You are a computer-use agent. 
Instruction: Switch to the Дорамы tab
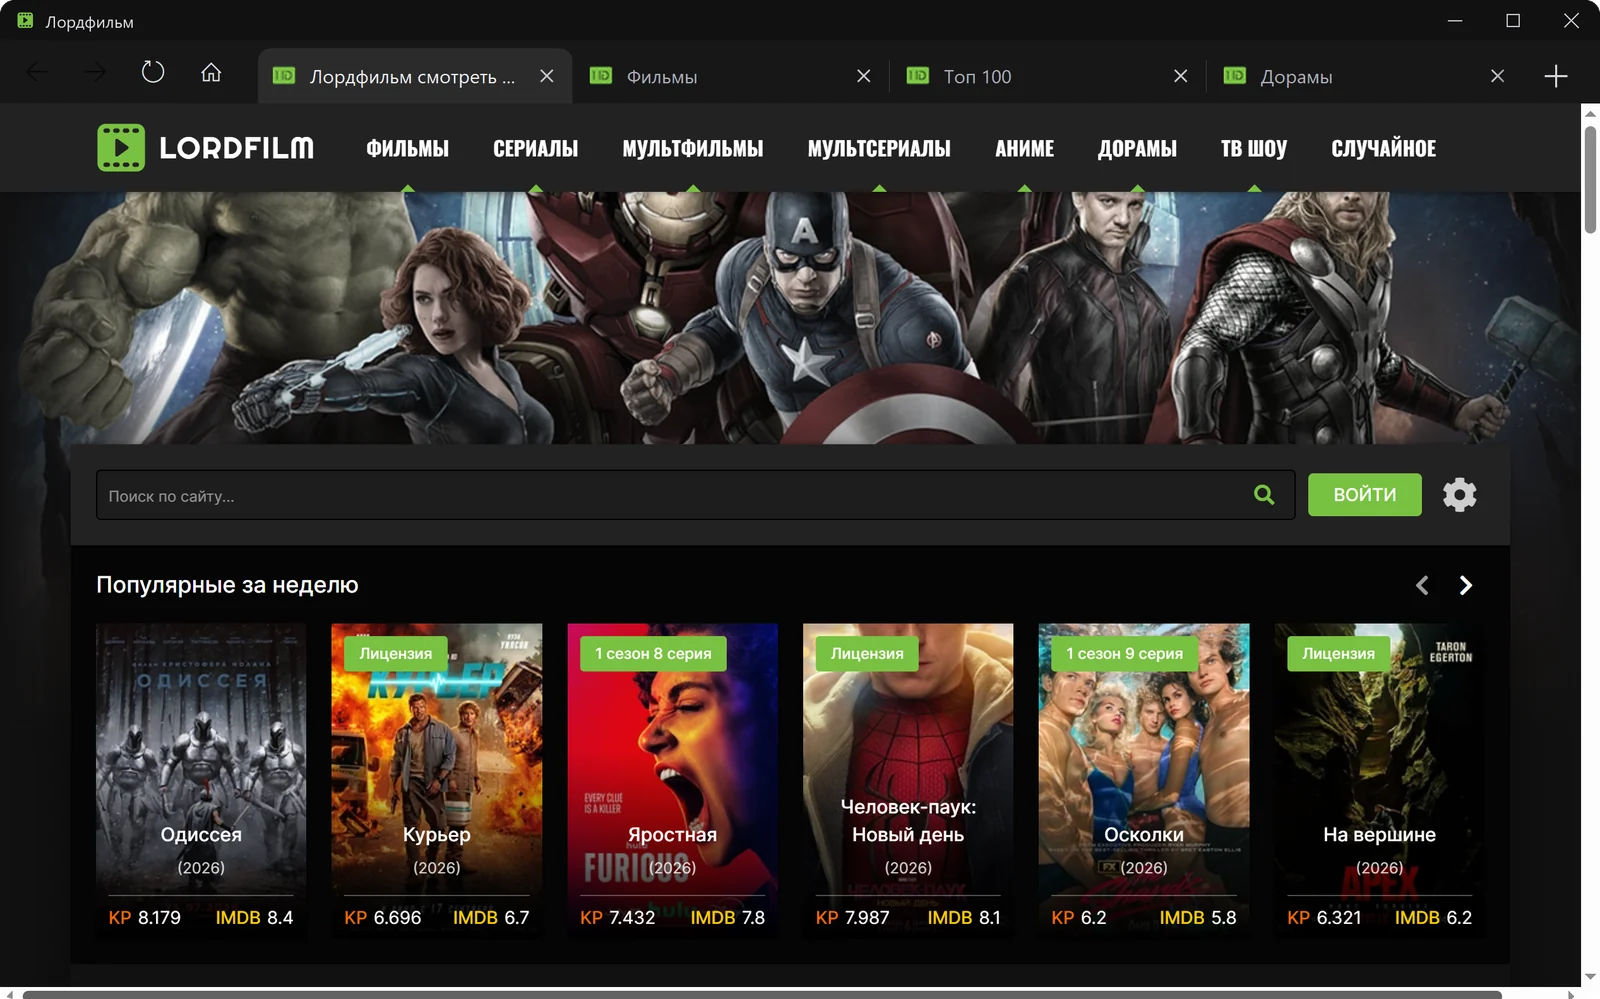click(1364, 76)
